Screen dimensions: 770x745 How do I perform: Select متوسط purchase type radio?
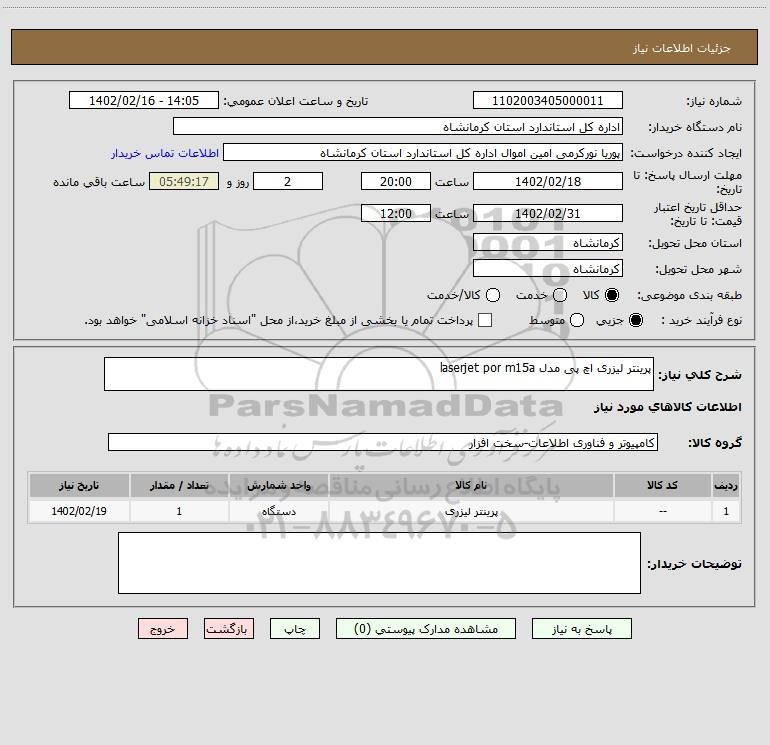(577, 320)
